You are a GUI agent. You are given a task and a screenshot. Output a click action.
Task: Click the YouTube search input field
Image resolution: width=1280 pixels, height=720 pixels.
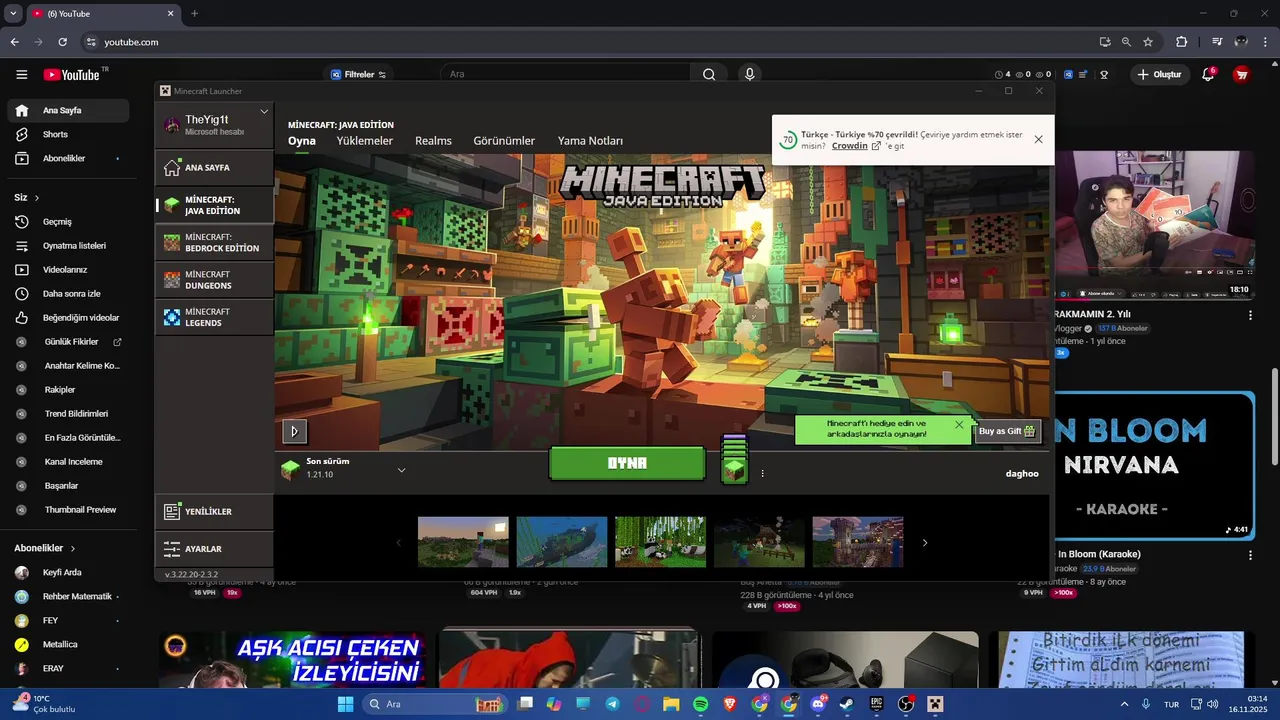coord(565,74)
